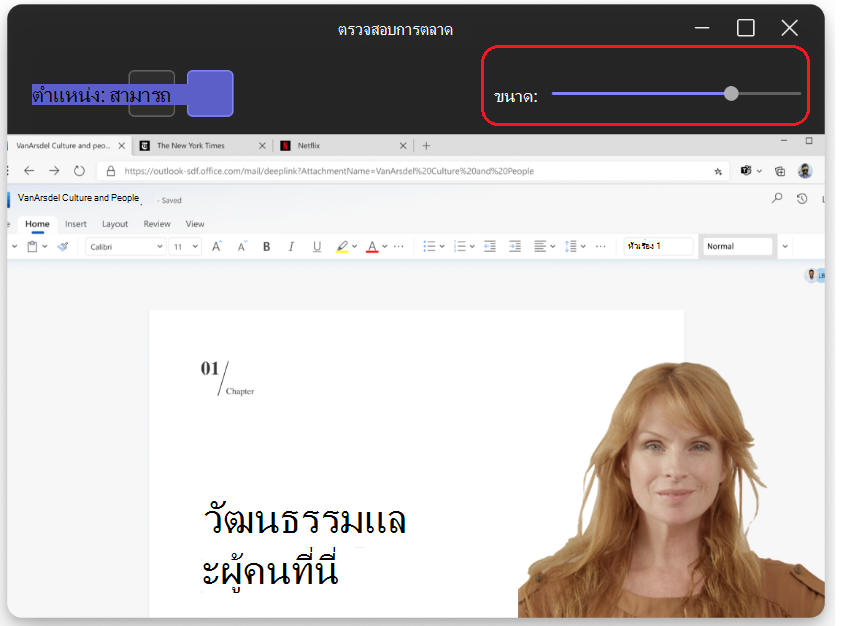
Task: Open the browser extensions icon menu
Action: [746, 171]
